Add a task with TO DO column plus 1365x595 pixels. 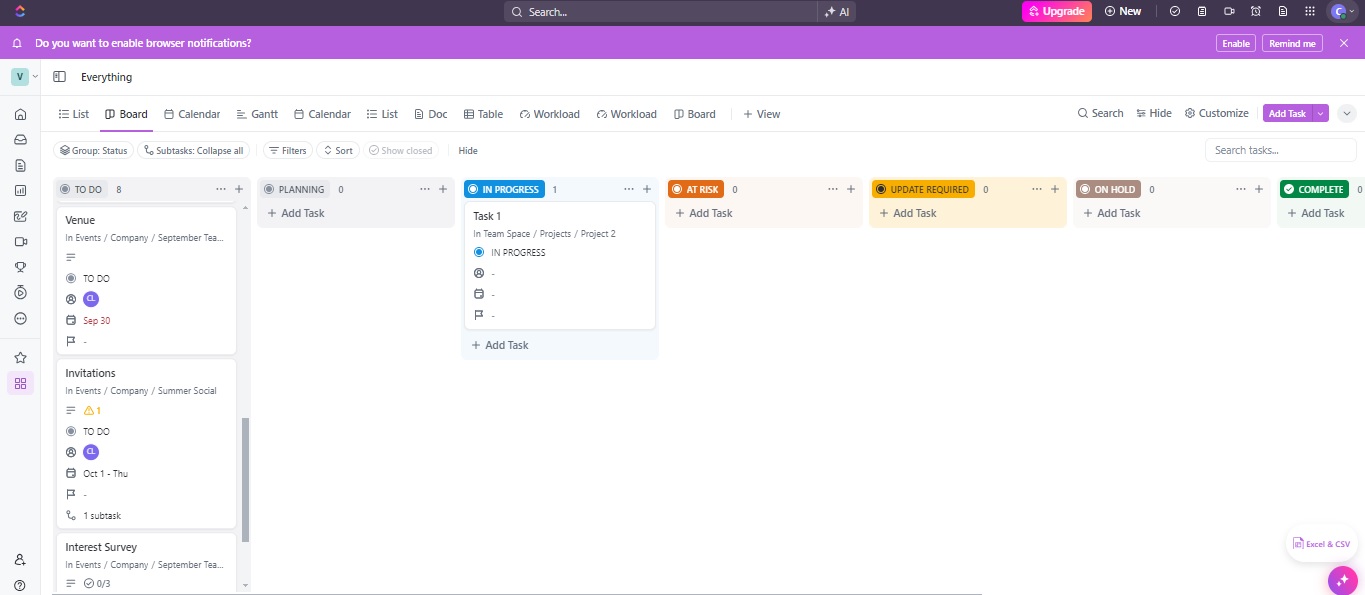point(239,189)
